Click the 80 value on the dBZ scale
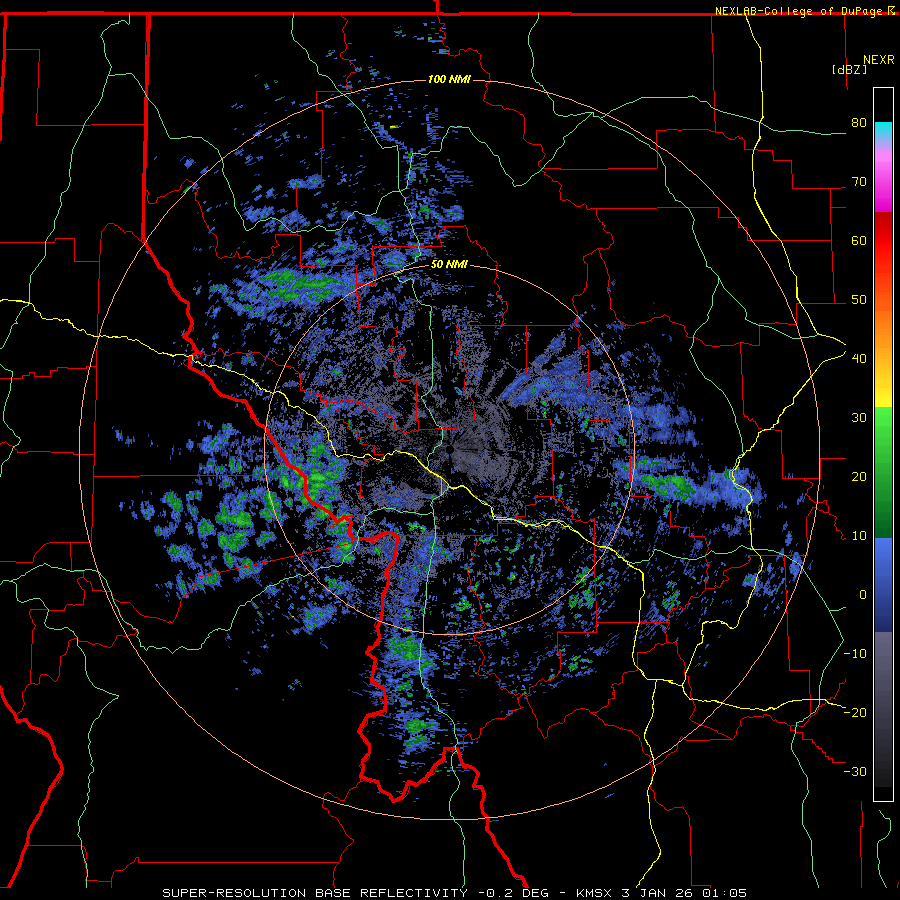900x900 pixels. click(x=859, y=123)
